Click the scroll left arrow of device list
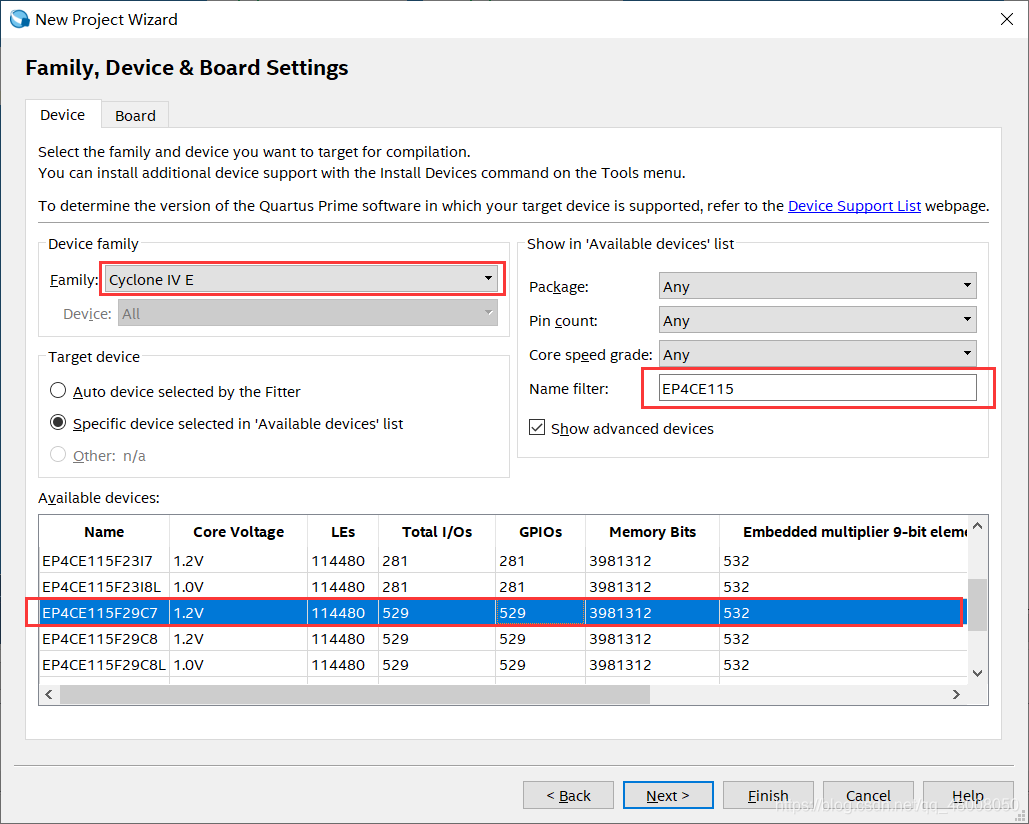This screenshot has height=824, width=1029. coord(49,694)
